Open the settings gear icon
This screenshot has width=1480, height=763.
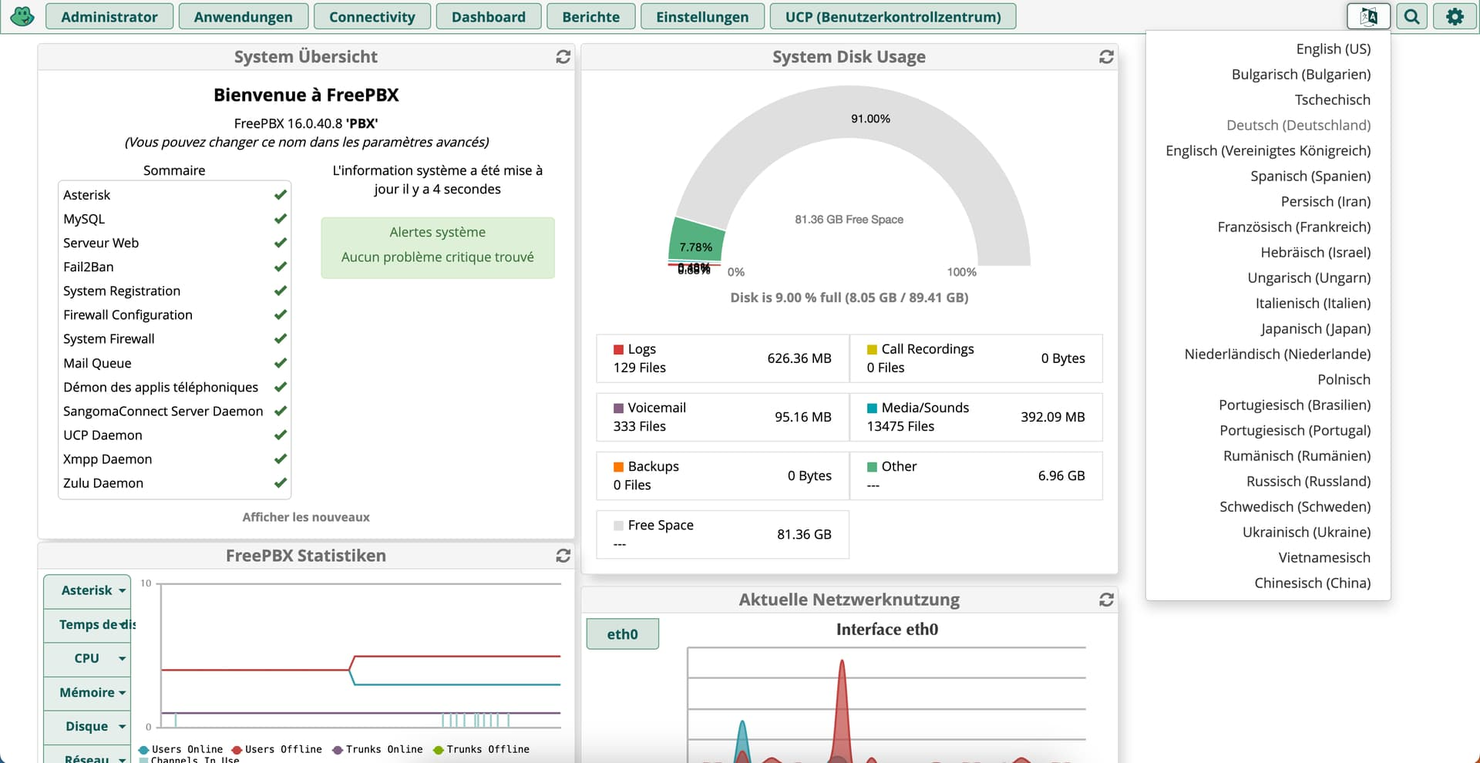click(x=1455, y=16)
